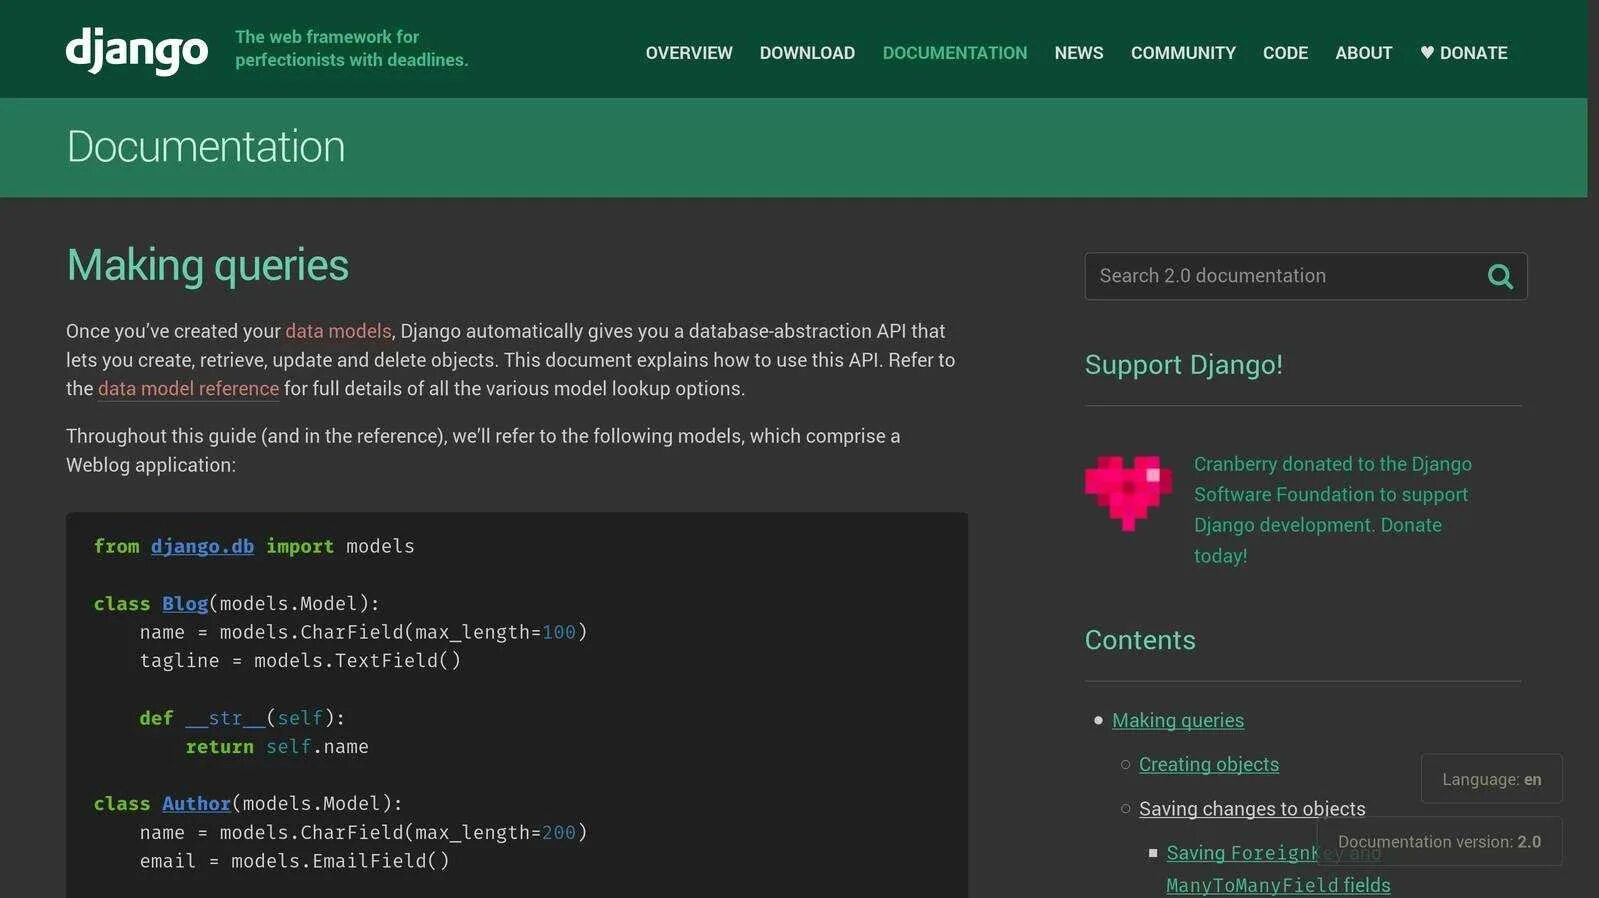Visit the Community page

click(x=1183, y=53)
